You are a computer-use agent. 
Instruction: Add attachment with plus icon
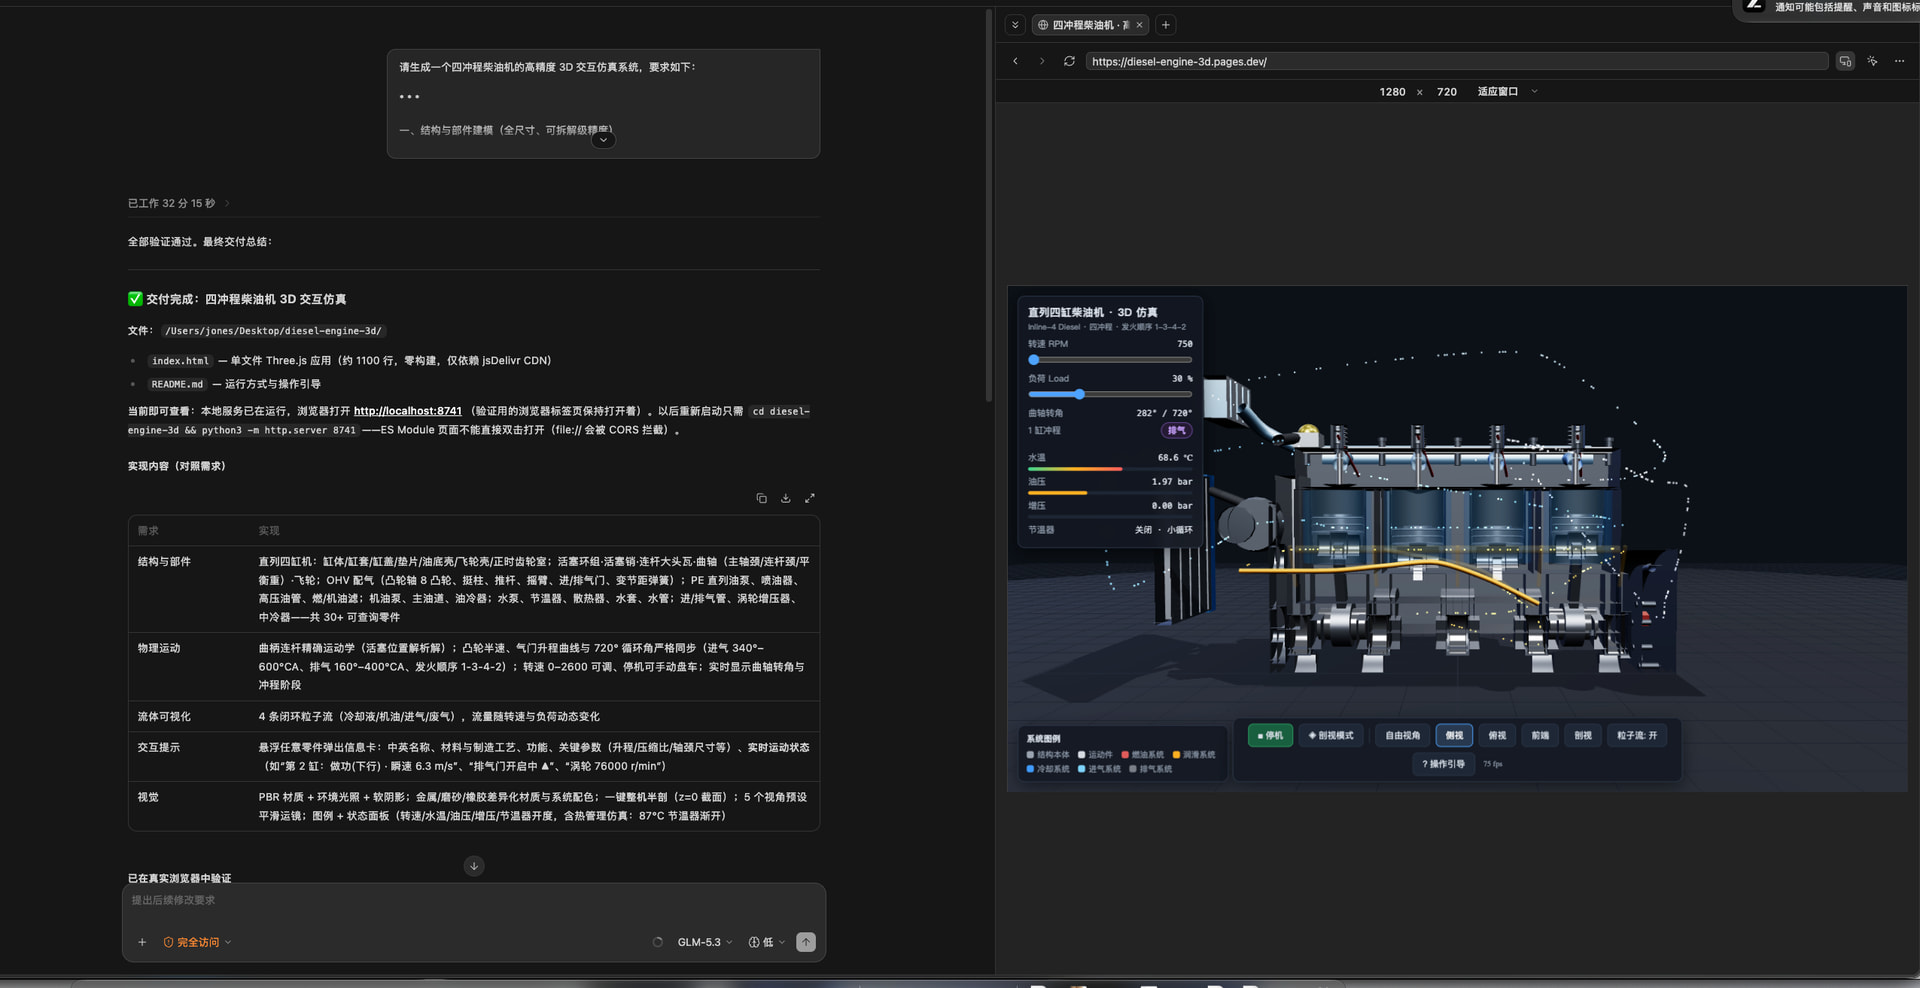click(x=142, y=942)
